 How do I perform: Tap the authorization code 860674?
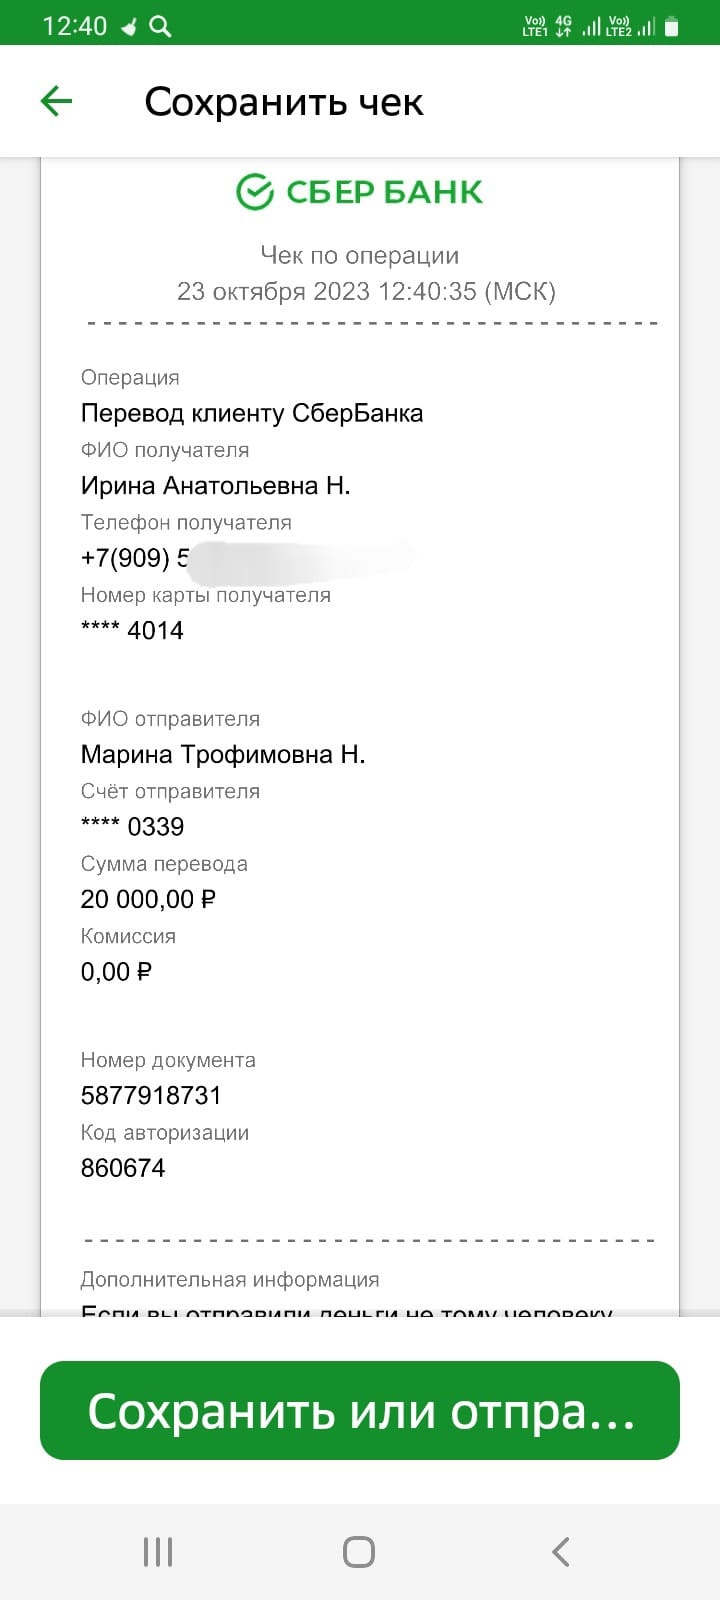tap(123, 1168)
